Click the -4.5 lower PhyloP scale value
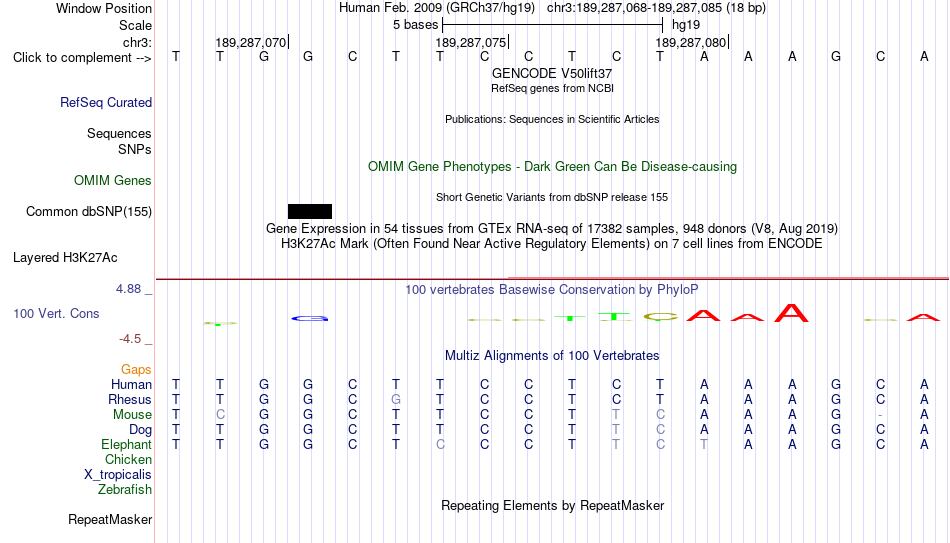 pos(130,339)
